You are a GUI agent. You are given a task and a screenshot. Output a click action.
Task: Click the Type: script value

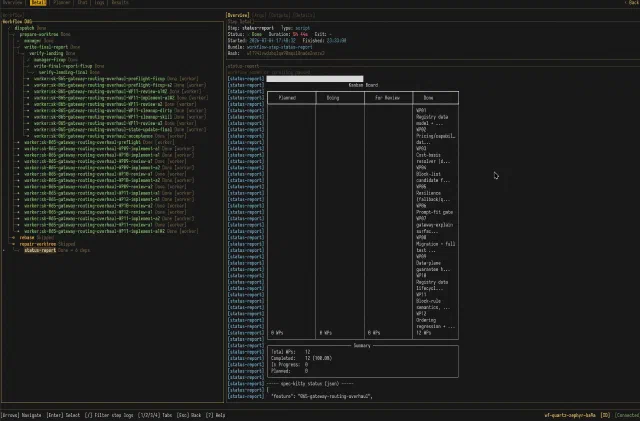click(x=302, y=28)
